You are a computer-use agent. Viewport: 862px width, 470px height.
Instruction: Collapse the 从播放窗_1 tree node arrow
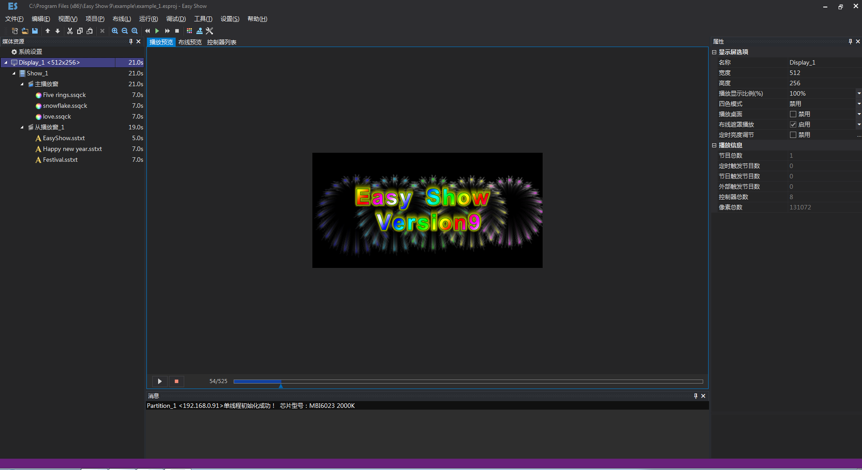(23, 128)
